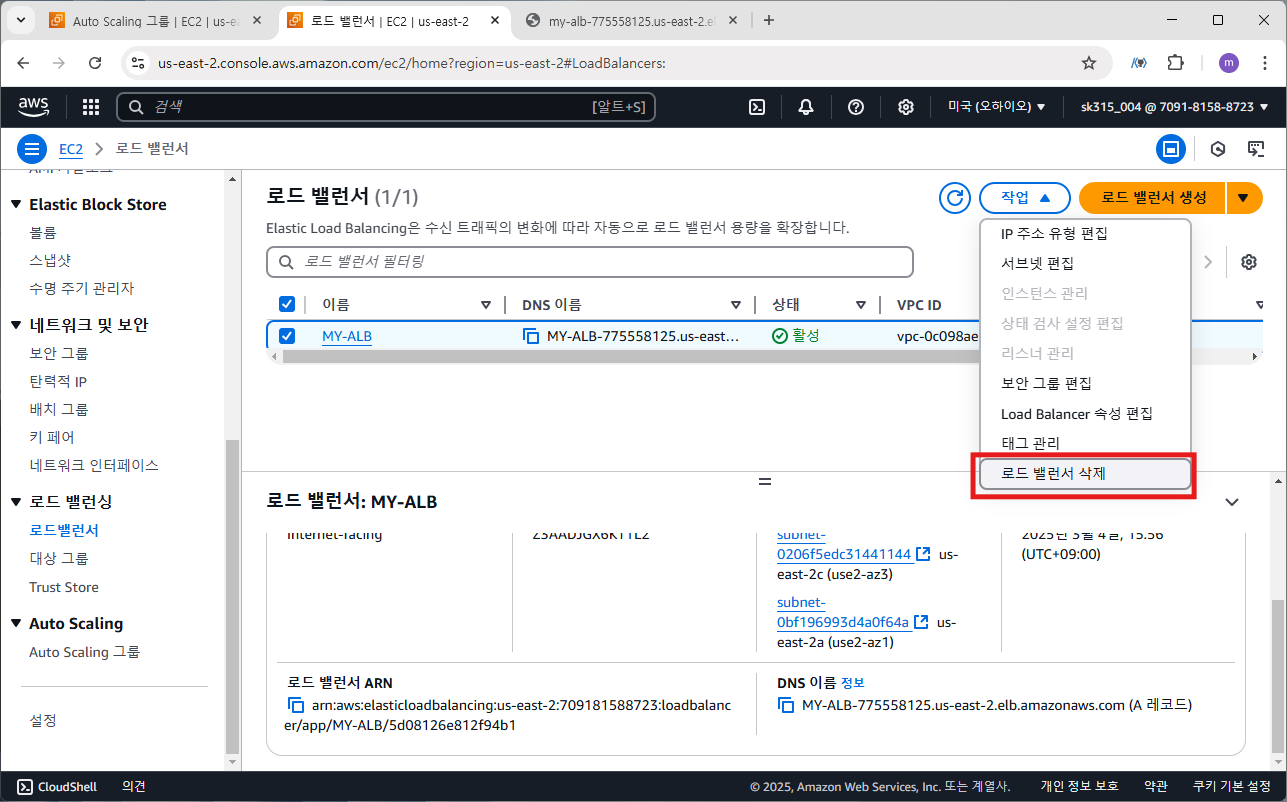Screen dimensions: 1287x802
Task: Choose 태그 관리 from the menu
Action: (1085, 443)
